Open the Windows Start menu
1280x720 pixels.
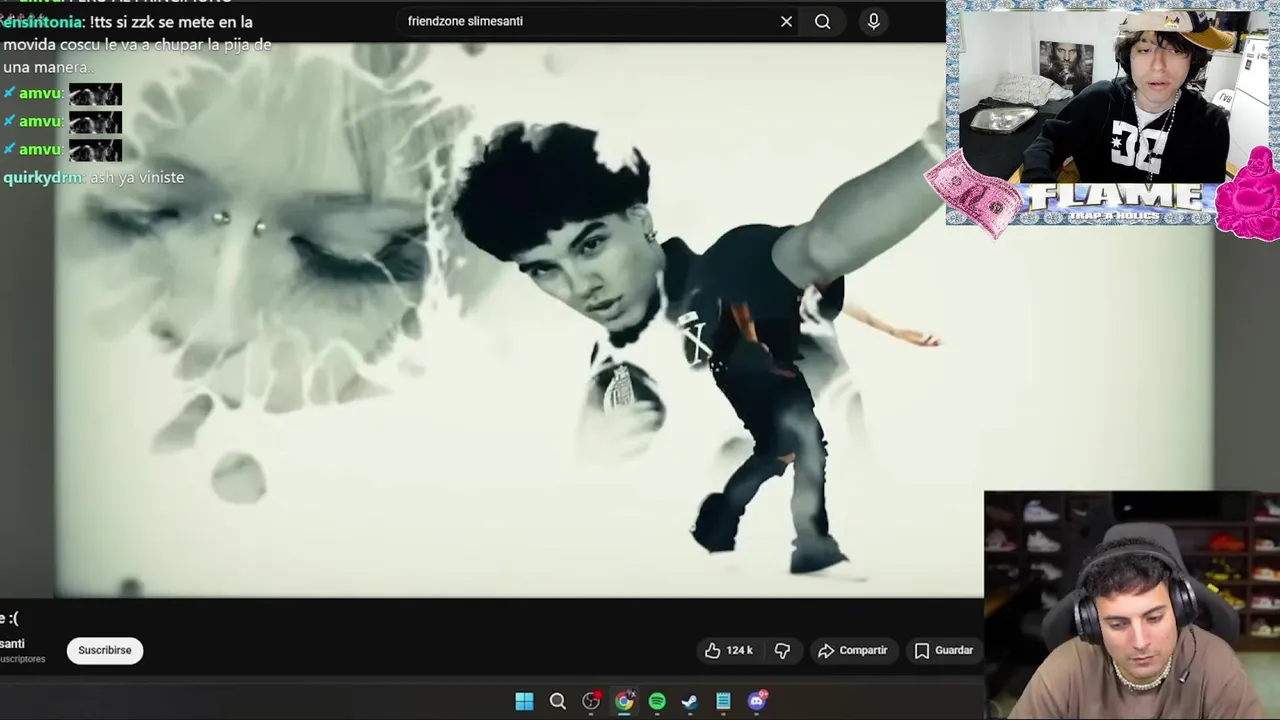(x=524, y=701)
